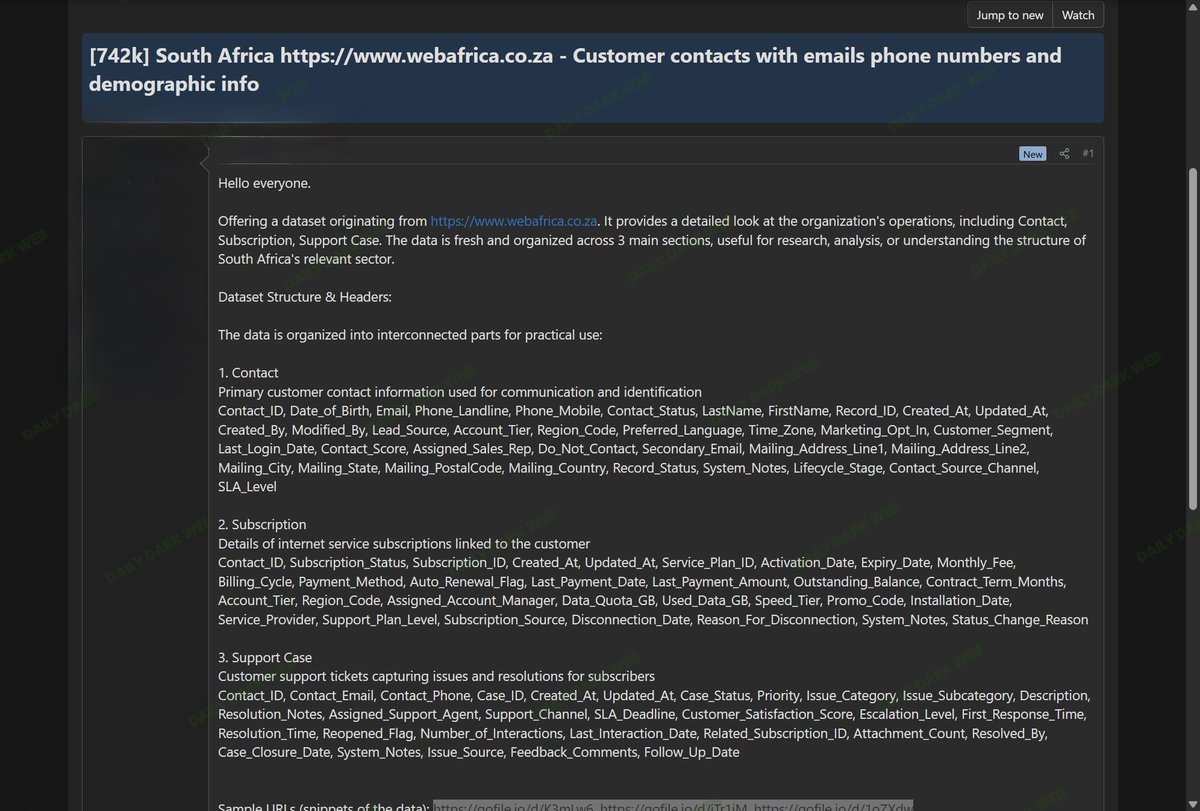This screenshot has height=811, width=1200.
Task: Click the "Marketing_Opt_In" field name
Action: [x=873, y=430]
